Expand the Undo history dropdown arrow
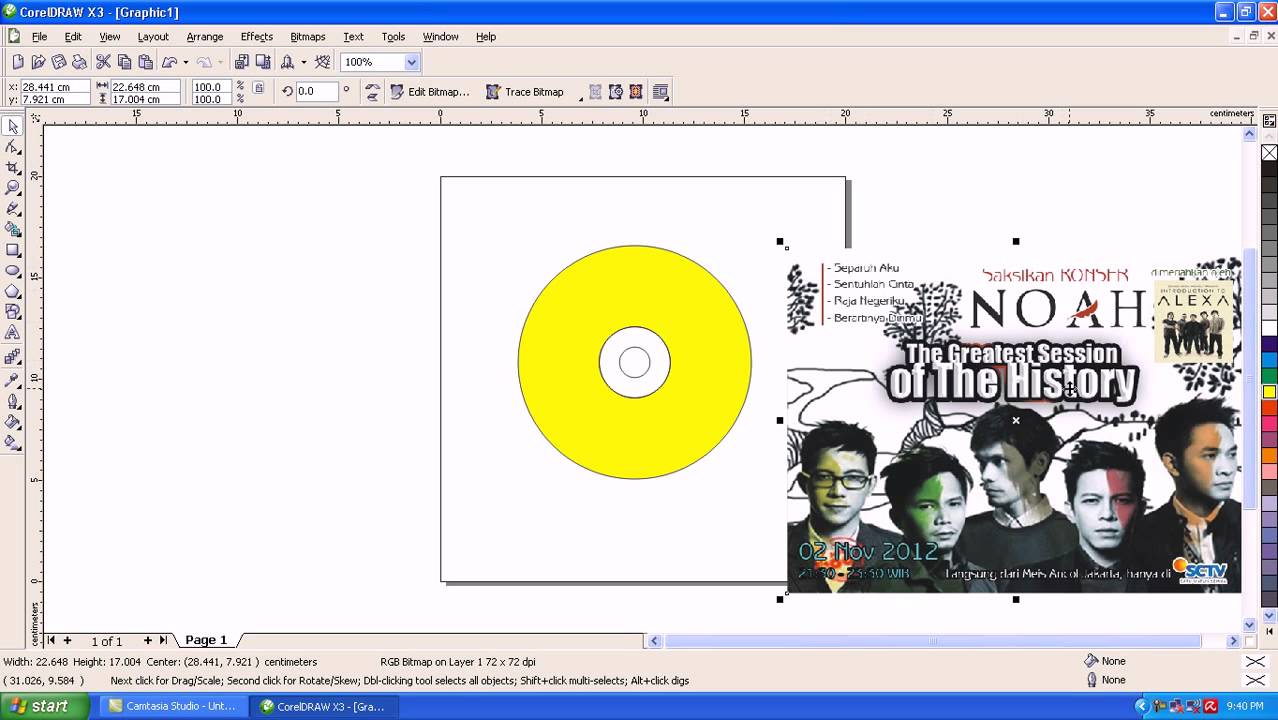 185,62
